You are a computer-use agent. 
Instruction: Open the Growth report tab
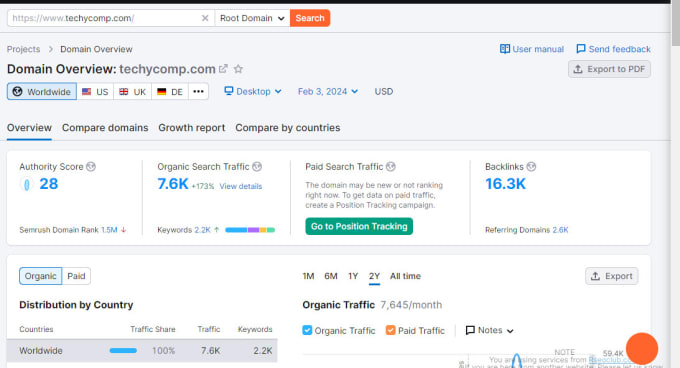(x=192, y=128)
